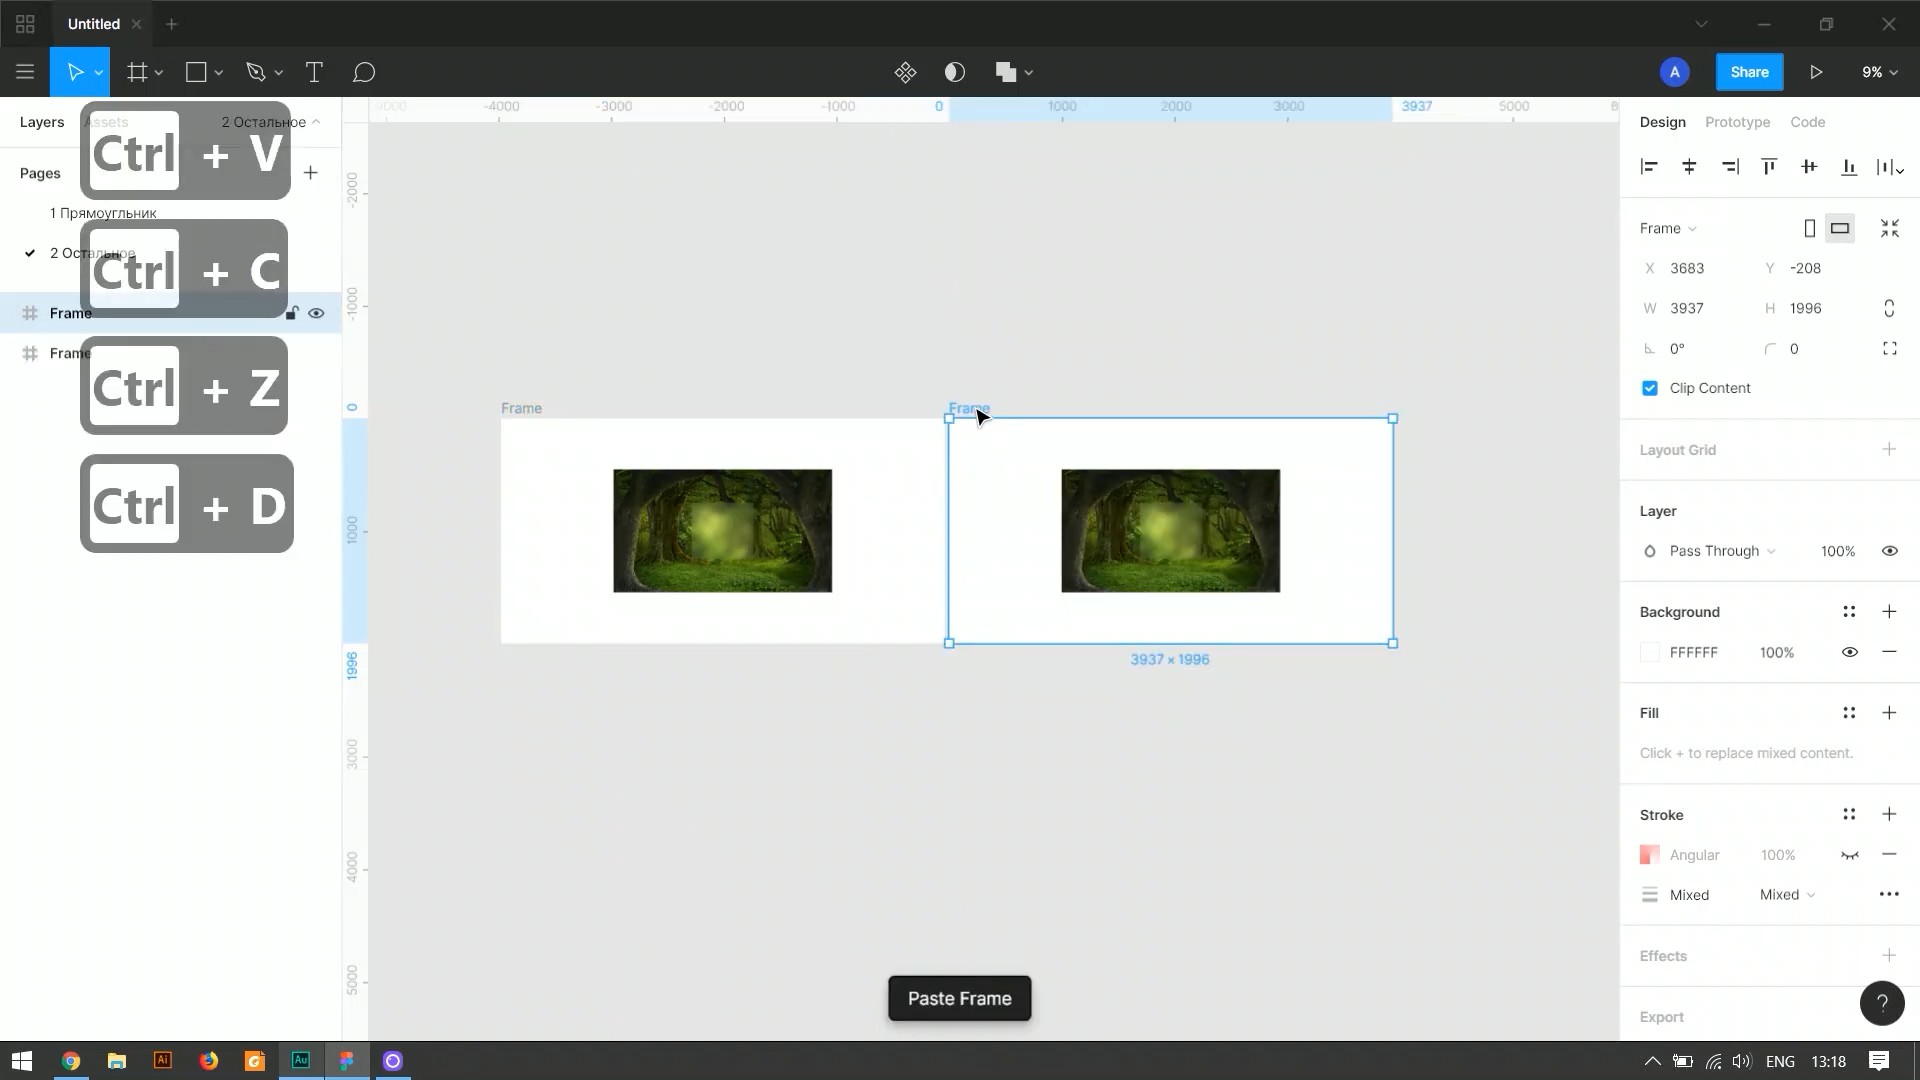This screenshot has width=1920, height=1080.
Task: Select the Rectangle shape tool
Action: click(196, 72)
